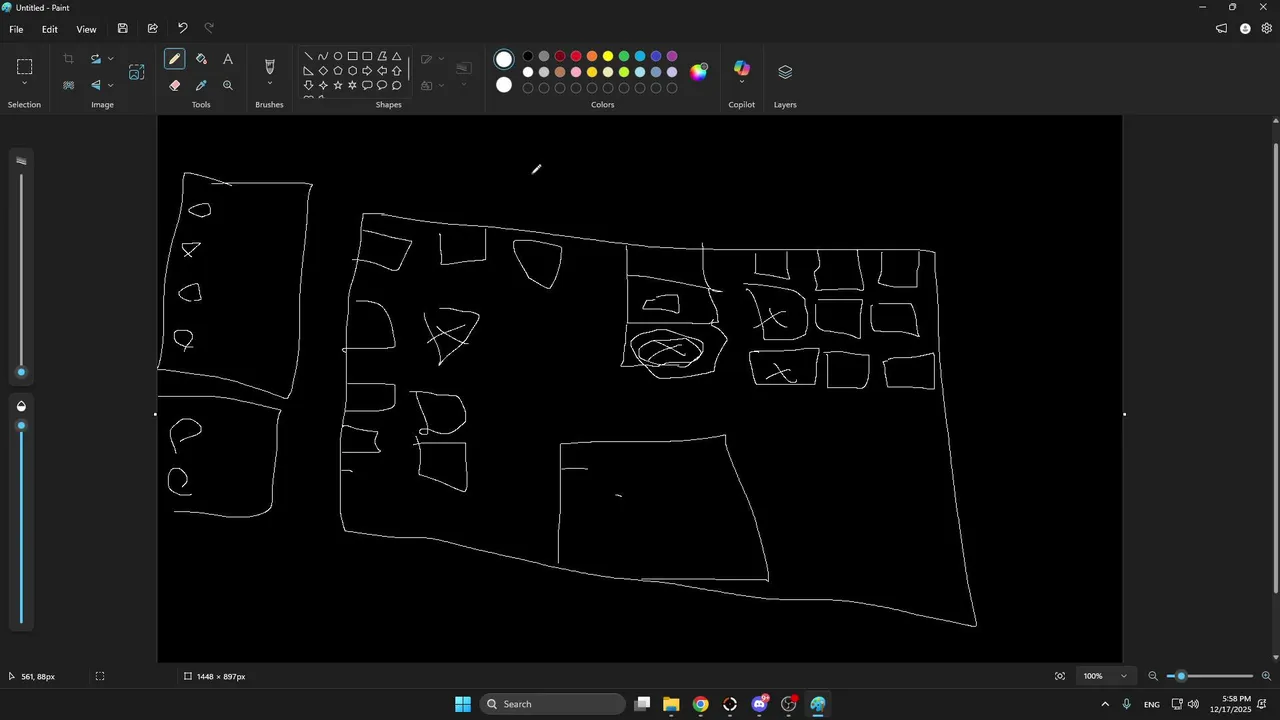Select the Color 1 foreground circle
Screen dimensions: 1280x720
click(504, 60)
